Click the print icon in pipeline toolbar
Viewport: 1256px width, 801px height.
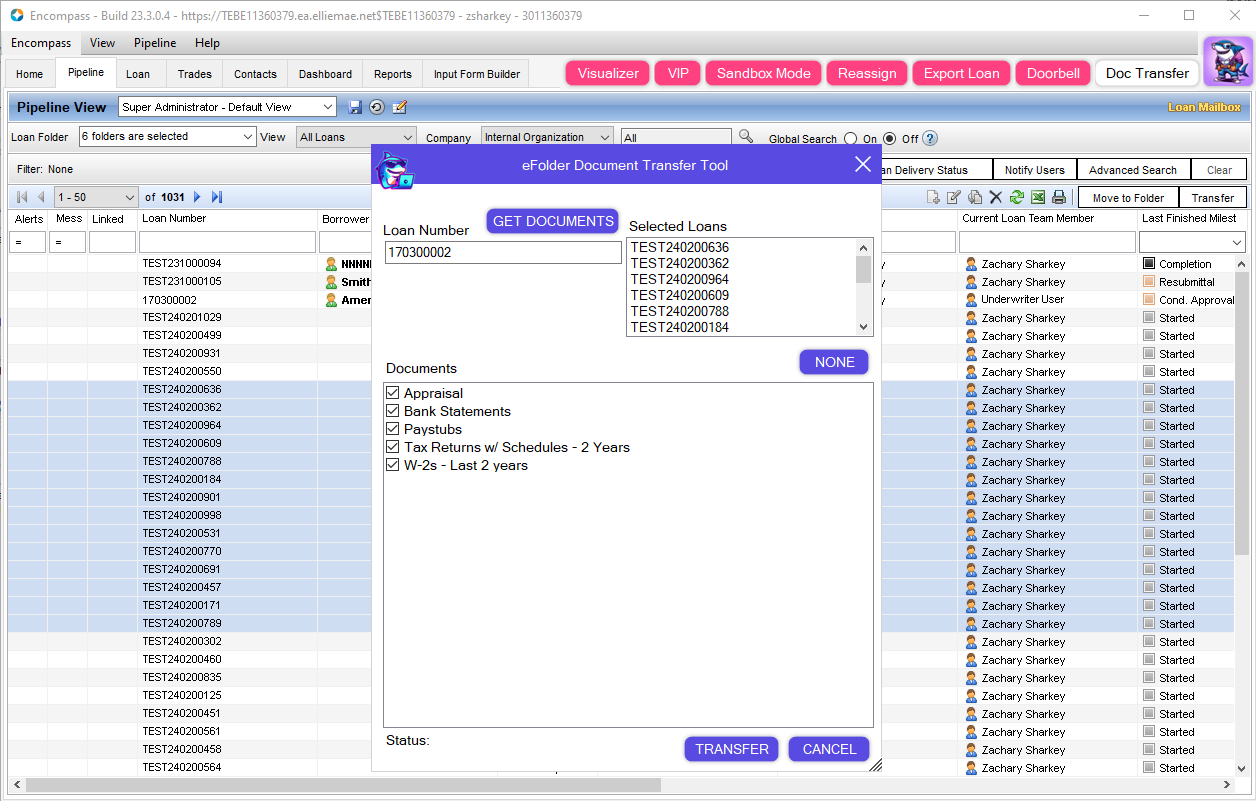pyautogui.click(x=1059, y=198)
